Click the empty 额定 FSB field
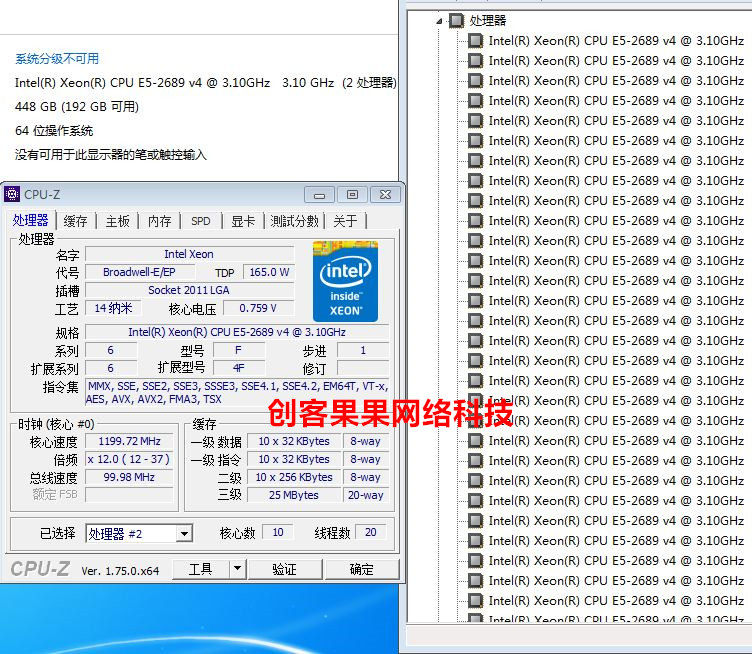 point(129,495)
